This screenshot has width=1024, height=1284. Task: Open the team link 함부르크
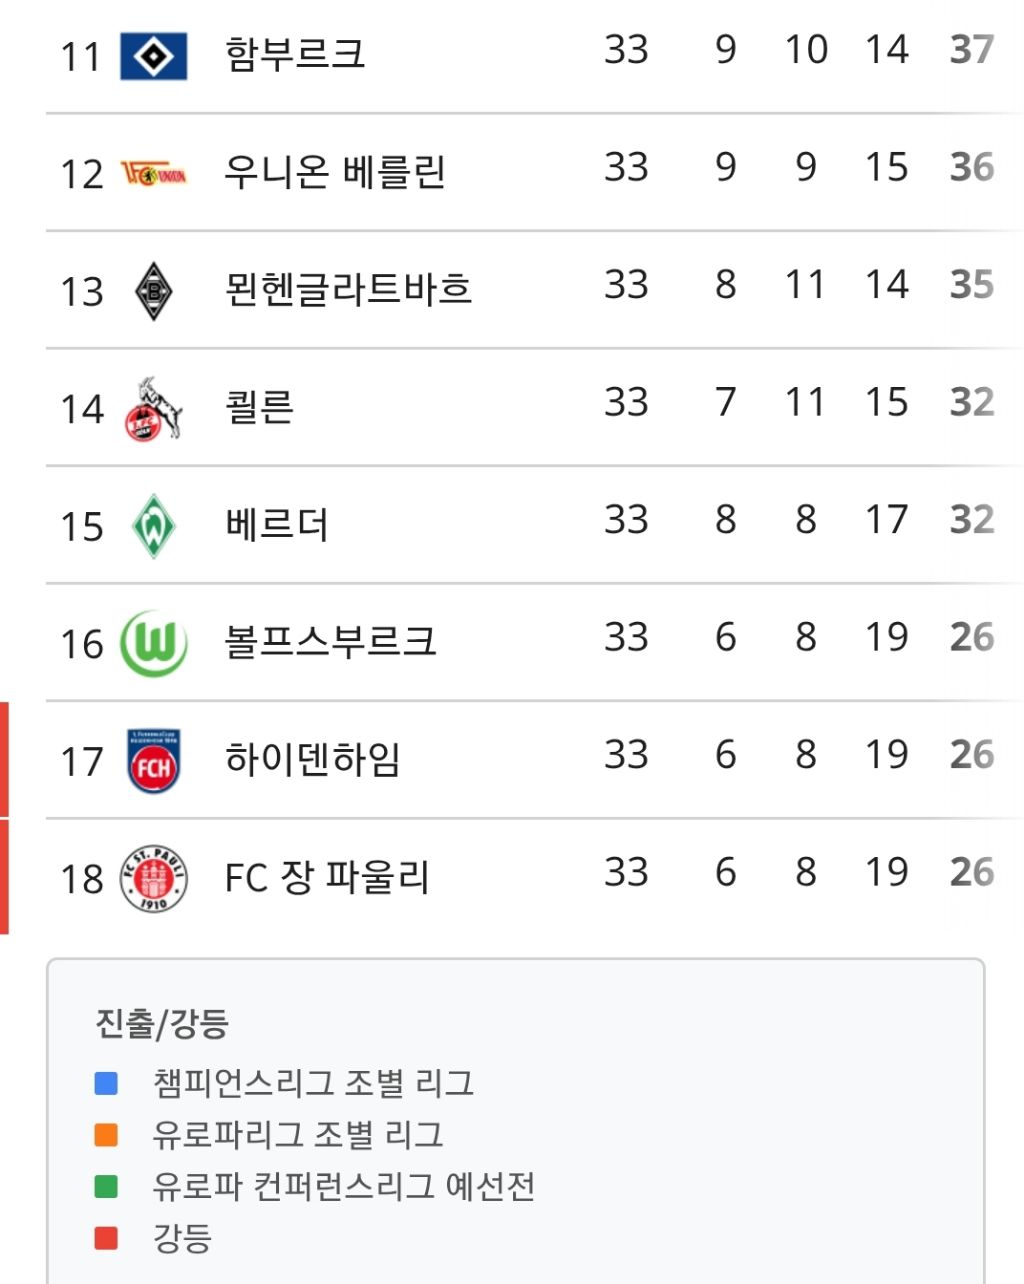(295, 54)
